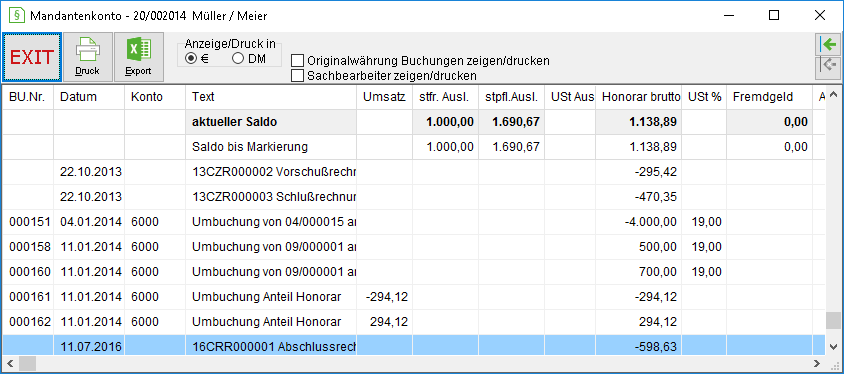
Task: Click the horizontal scrollbar thumb
Action: [x=27, y=363]
